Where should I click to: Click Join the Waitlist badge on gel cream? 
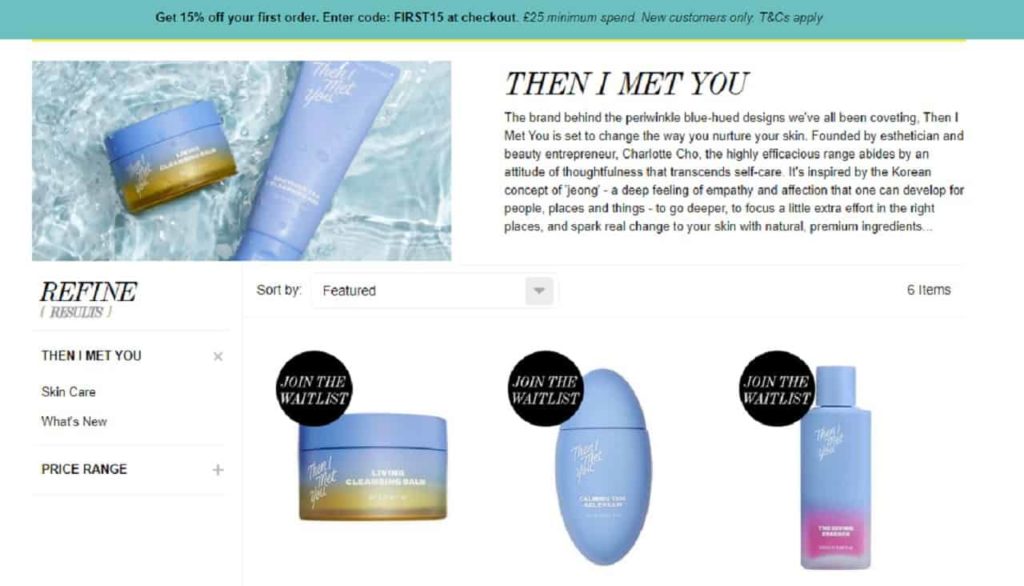click(545, 389)
